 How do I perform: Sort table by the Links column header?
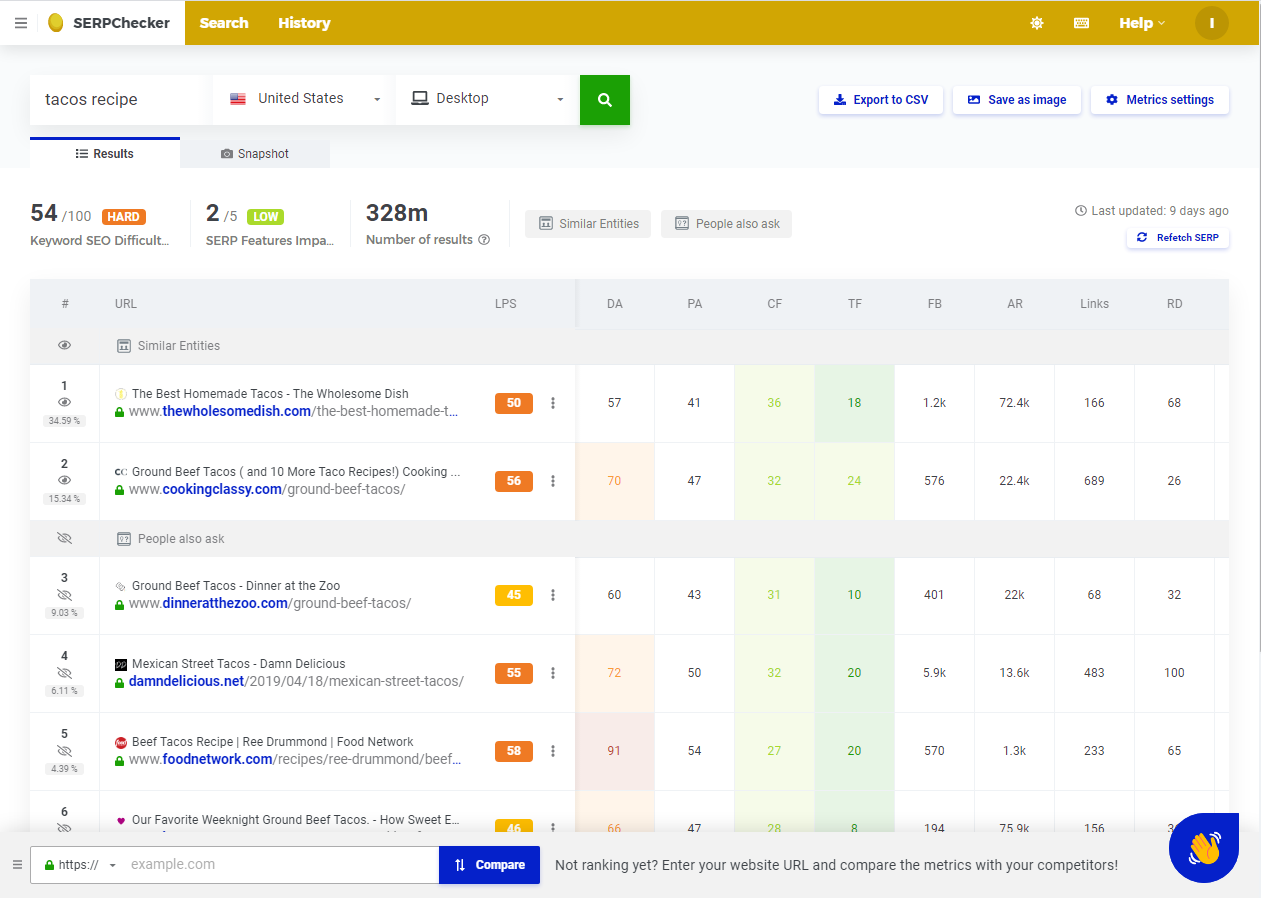coord(1094,304)
